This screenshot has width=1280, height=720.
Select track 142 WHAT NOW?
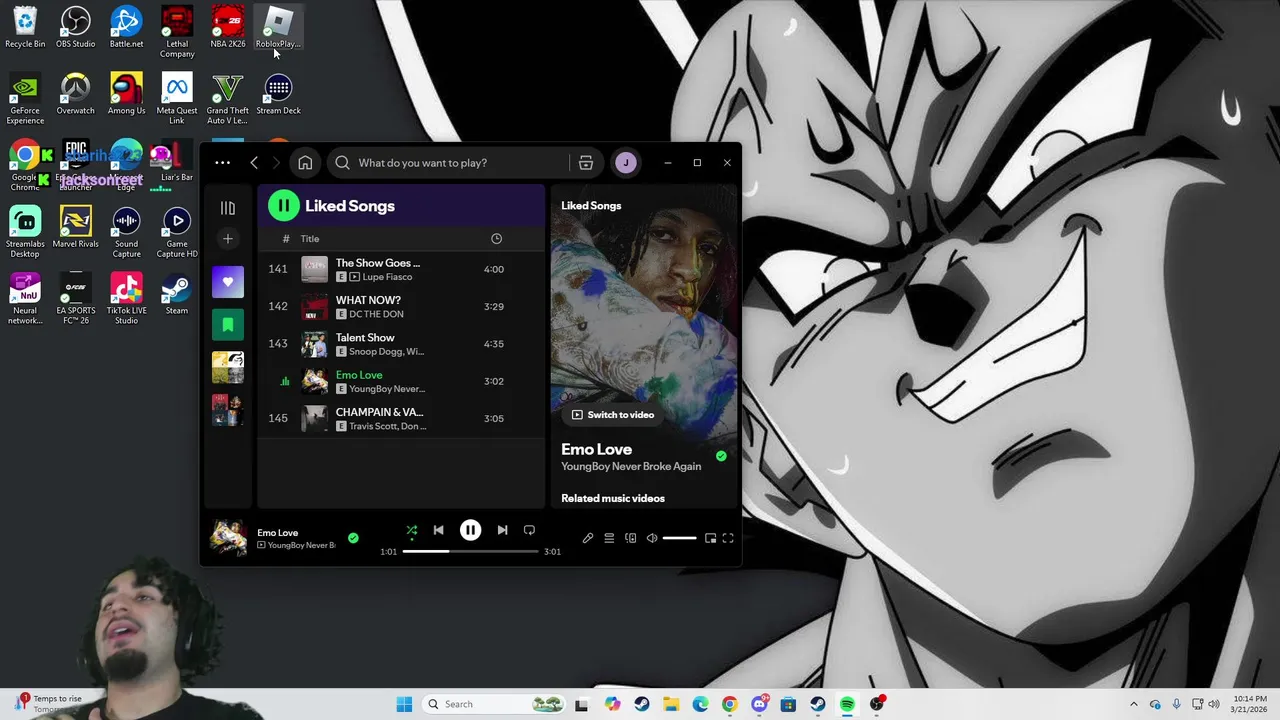[400, 307]
